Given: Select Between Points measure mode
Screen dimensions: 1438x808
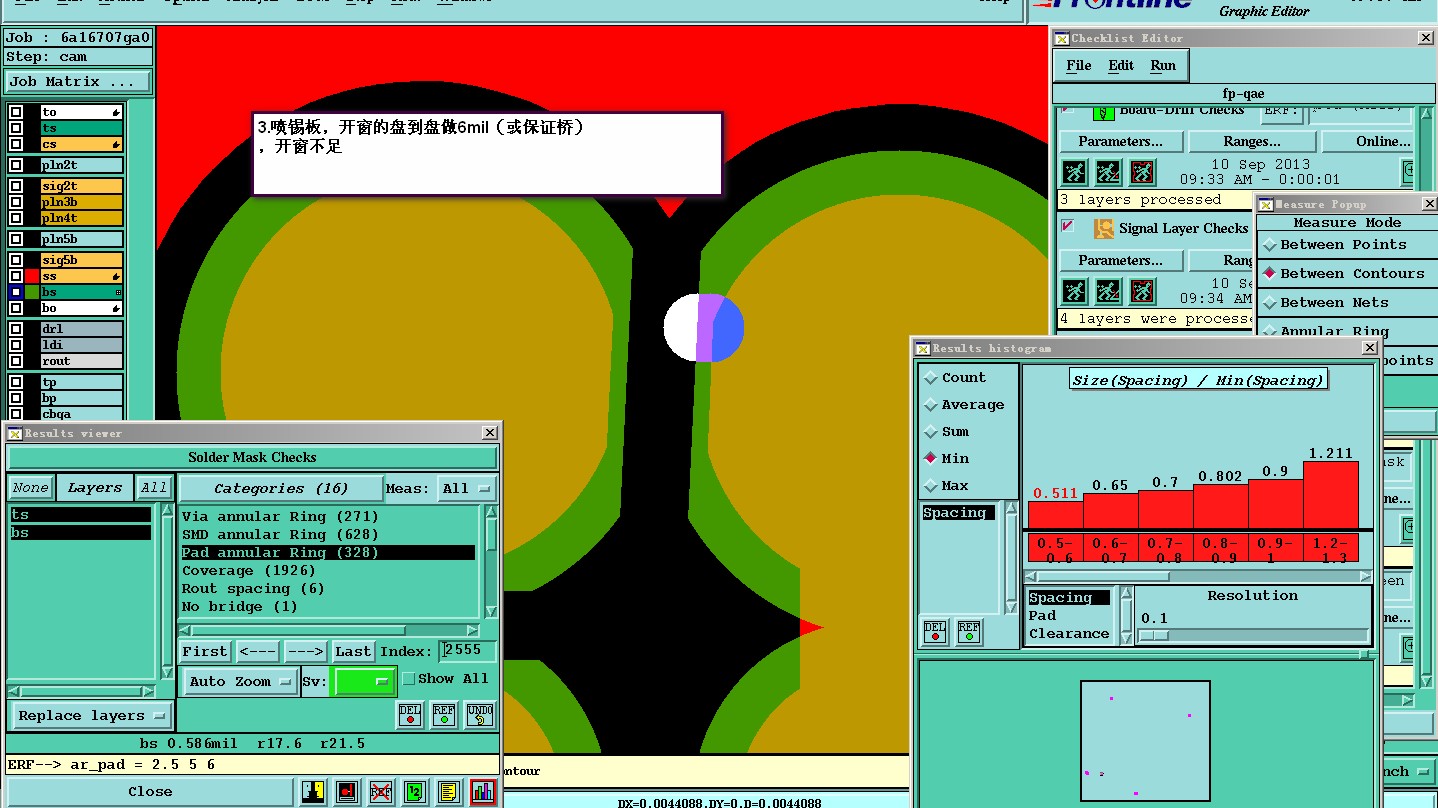Looking at the screenshot, I should pos(1270,245).
